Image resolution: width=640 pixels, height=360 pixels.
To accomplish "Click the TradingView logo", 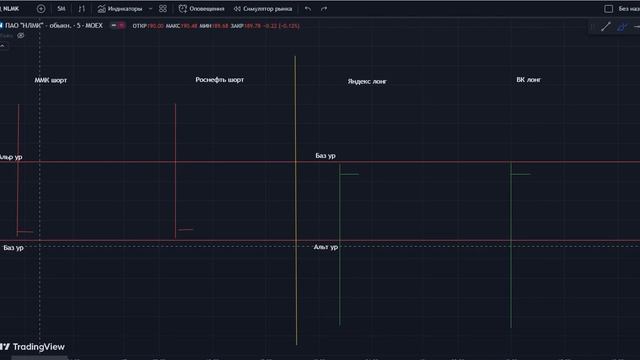I will (x=33, y=347).
